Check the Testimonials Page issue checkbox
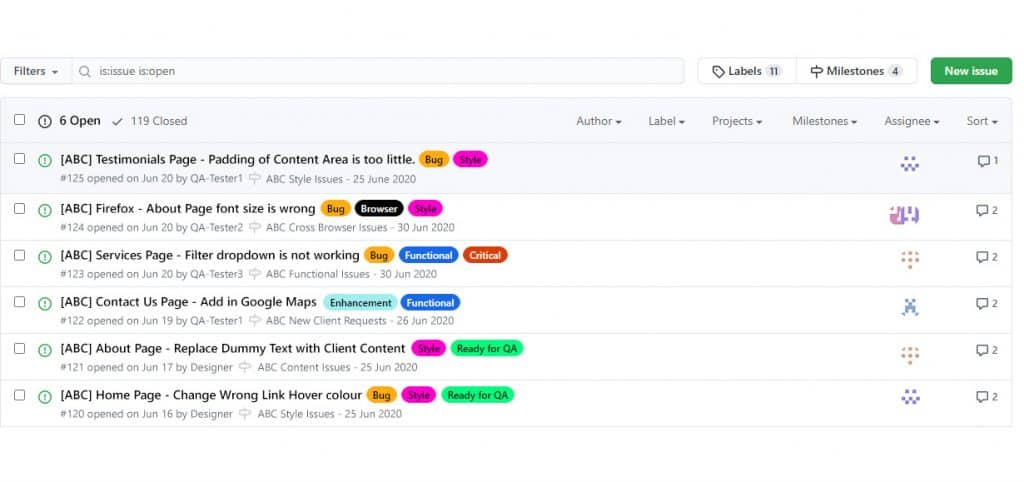This screenshot has width=1024, height=482. click(20, 159)
